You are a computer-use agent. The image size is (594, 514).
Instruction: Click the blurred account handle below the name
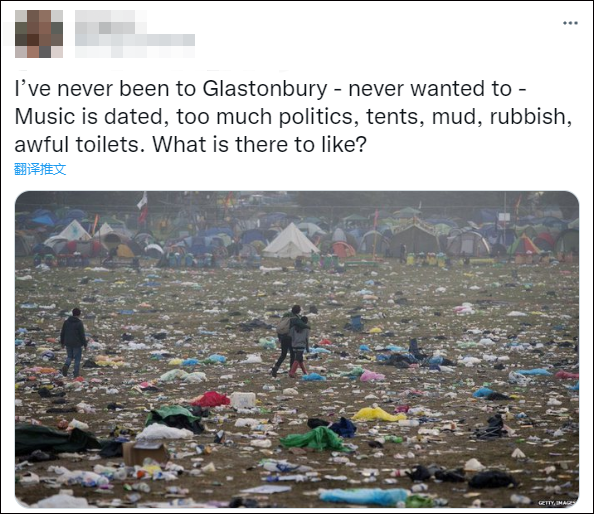(x=135, y=45)
